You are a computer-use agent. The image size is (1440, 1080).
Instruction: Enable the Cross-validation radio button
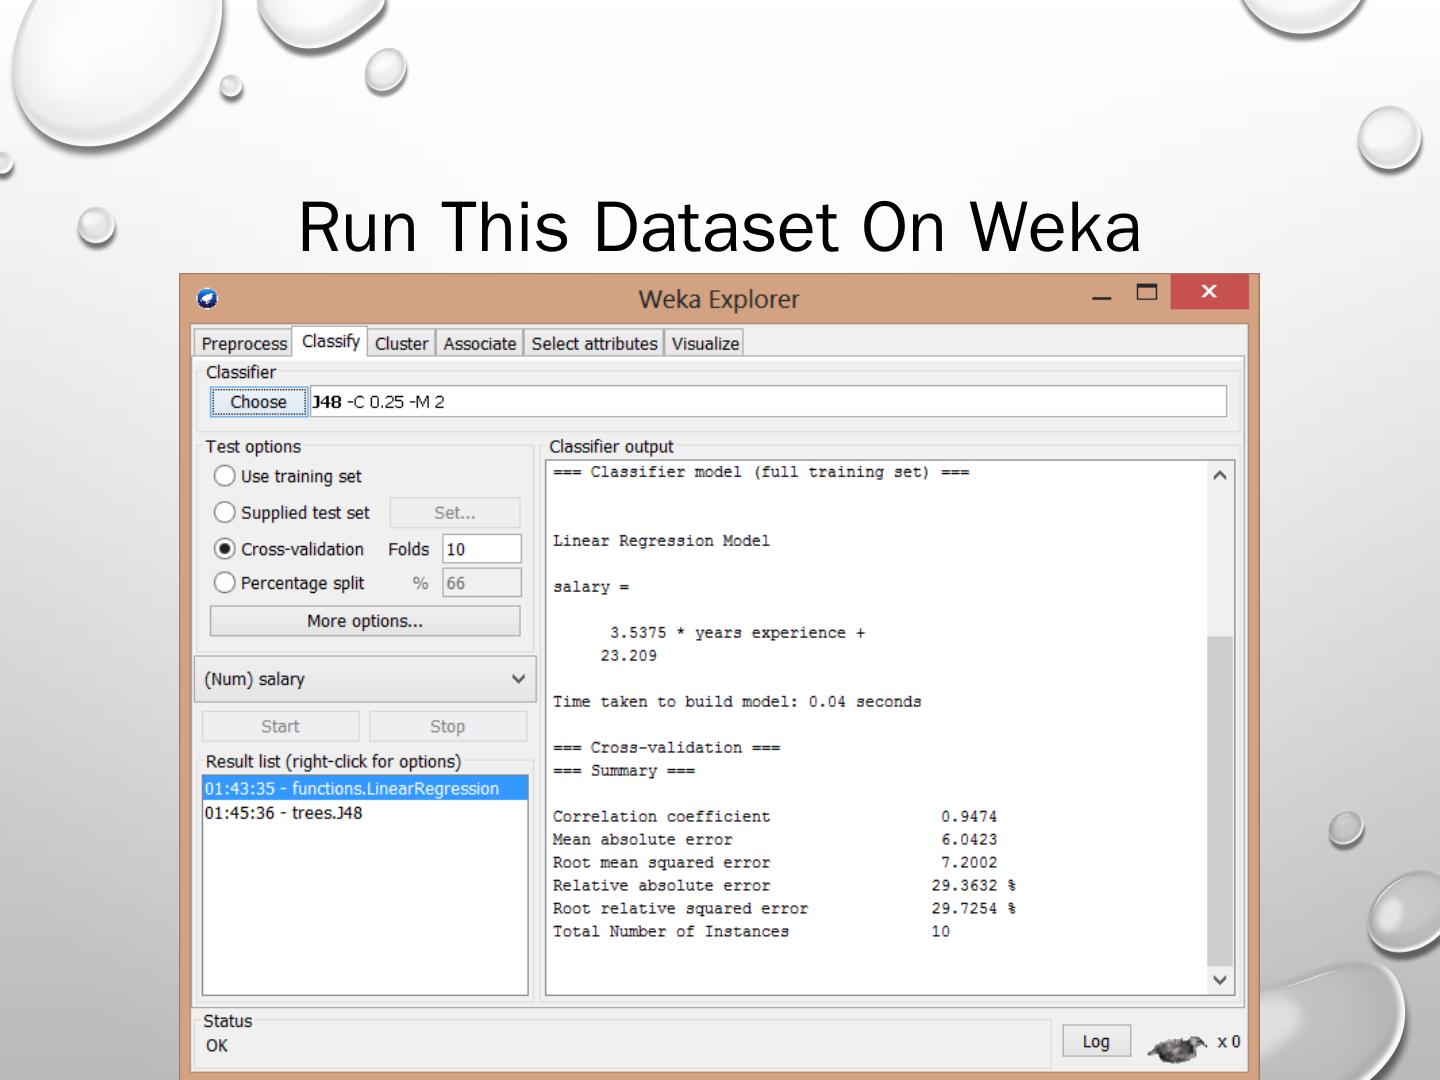(x=225, y=549)
